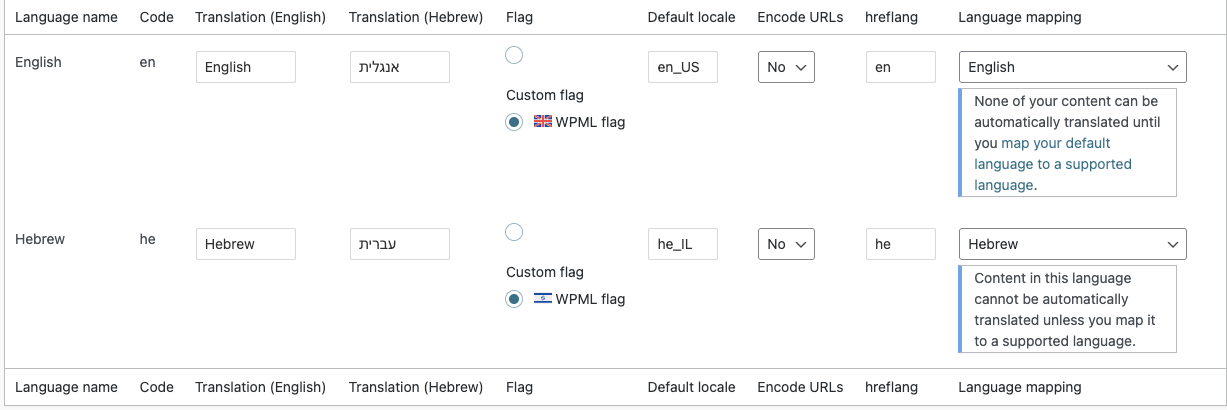Select WPML flag radio for Hebrew

[514, 299]
